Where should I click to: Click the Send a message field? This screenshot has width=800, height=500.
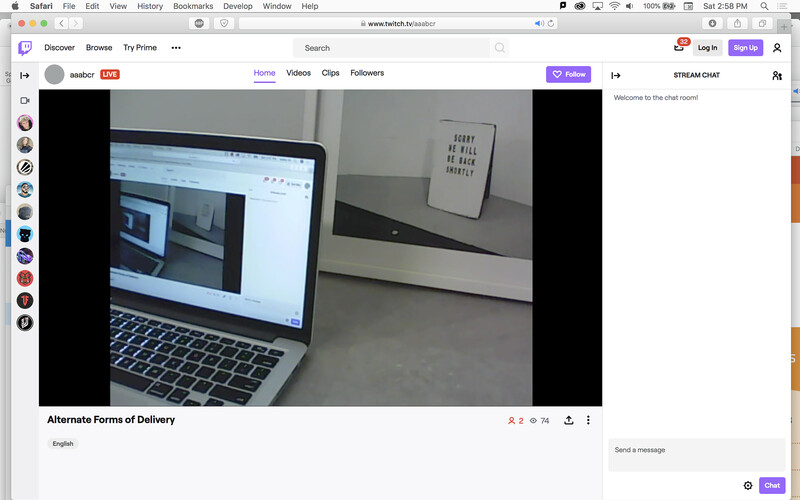(696, 454)
